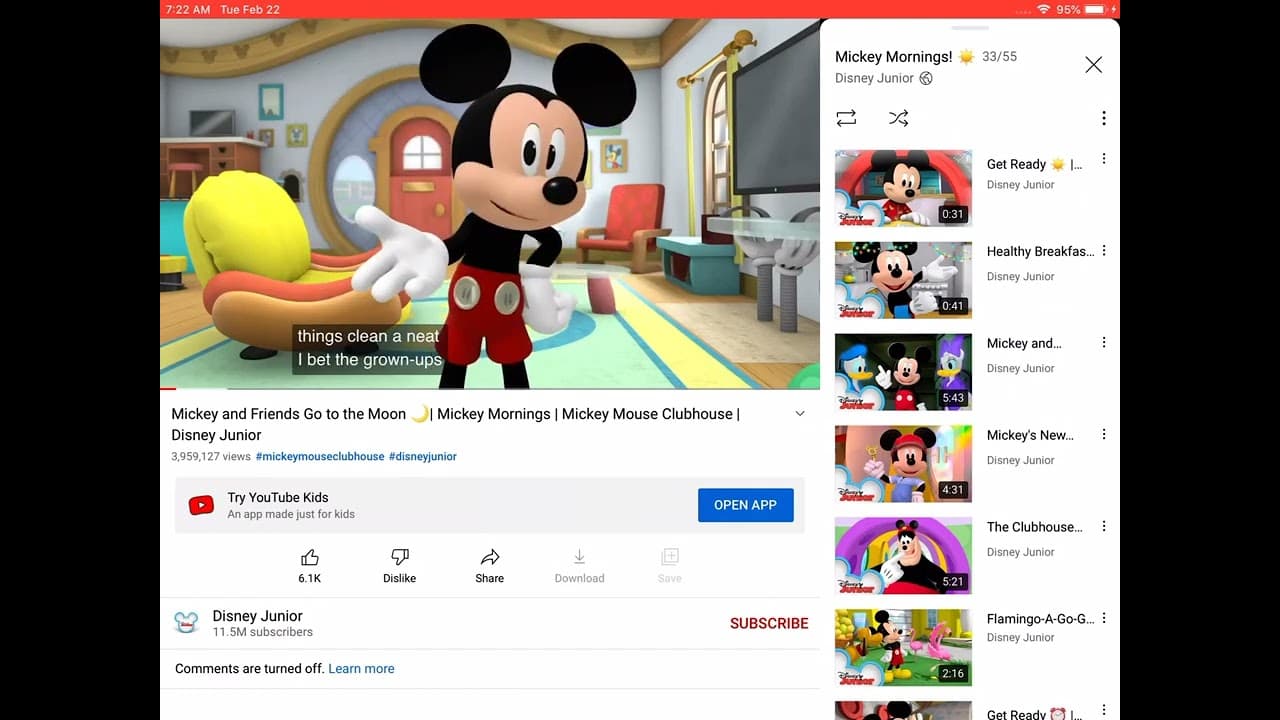The height and width of the screenshot is (720, 1280).
Task: Click the video title text
Action: tap(456, 424)
